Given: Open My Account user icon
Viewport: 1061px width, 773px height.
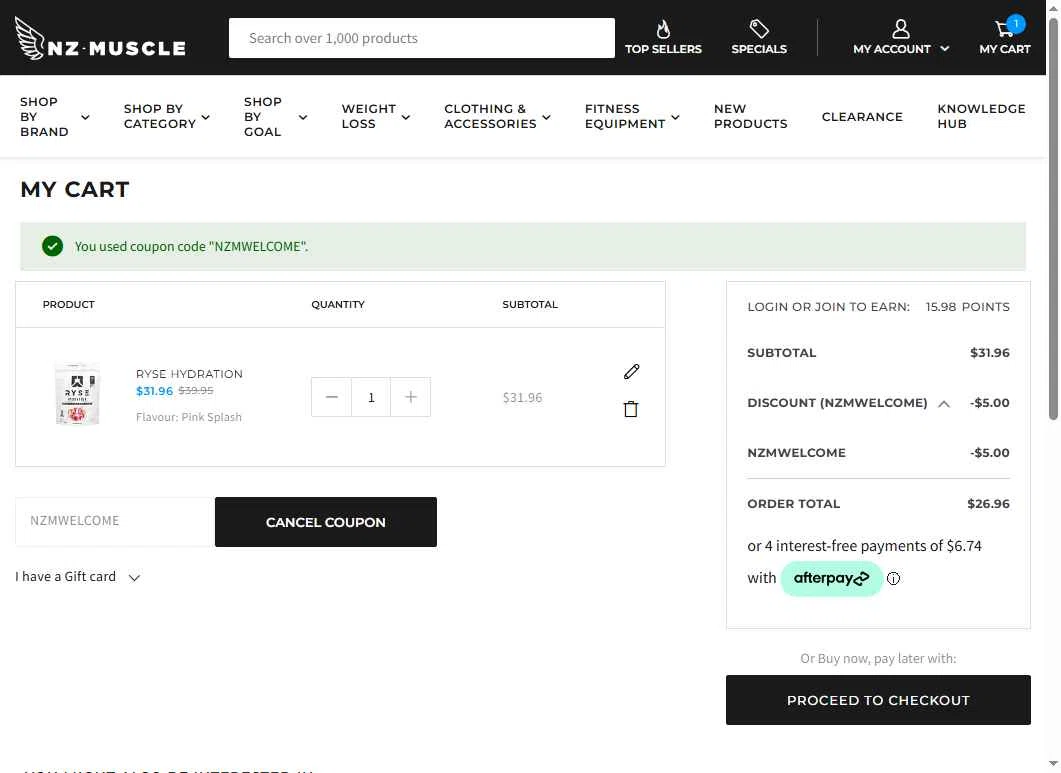Looking at the screenshot, I should (901, 29).
